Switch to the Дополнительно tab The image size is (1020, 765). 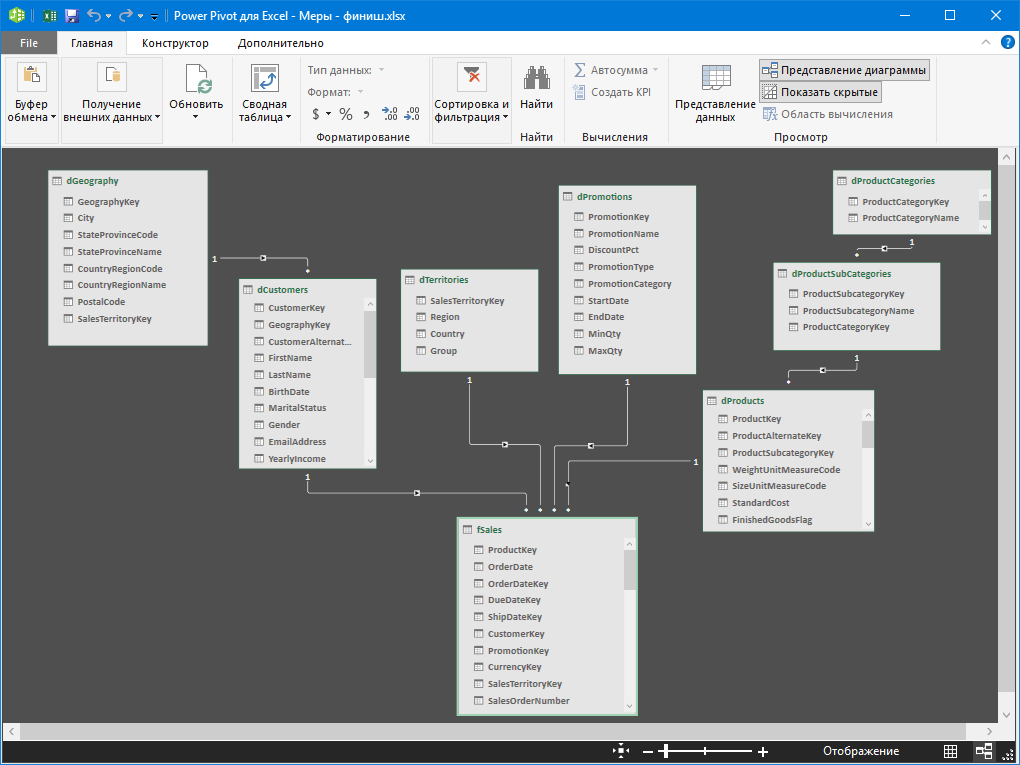pos(280,43)
